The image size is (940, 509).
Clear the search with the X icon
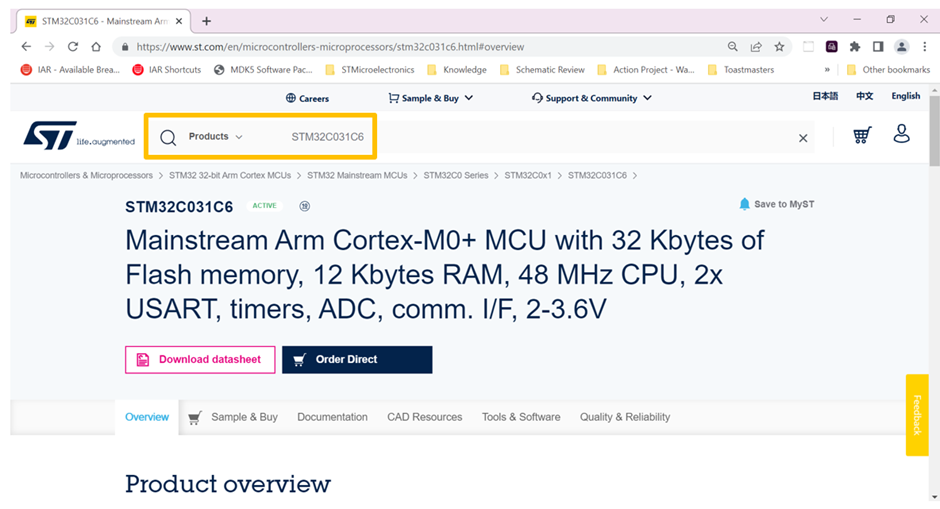pyautogui.click(x=803, y=138)
